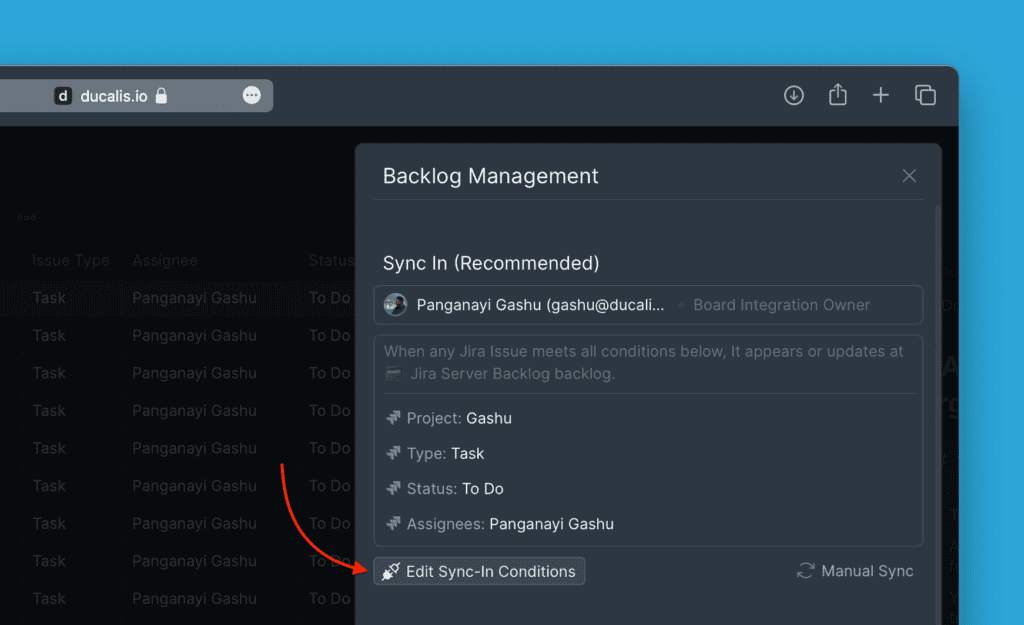Click the Jira Server Backlog board icon
The width and height of the screenshot is (1024, 625).
[393, 374]
